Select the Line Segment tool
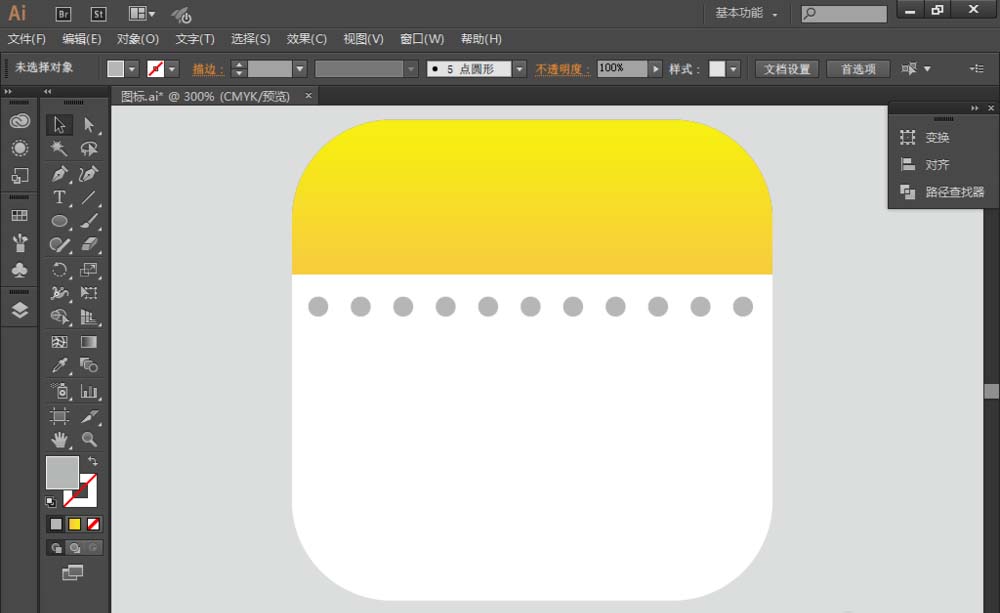This screenshot has width=1000, height=613. (89, 197)
